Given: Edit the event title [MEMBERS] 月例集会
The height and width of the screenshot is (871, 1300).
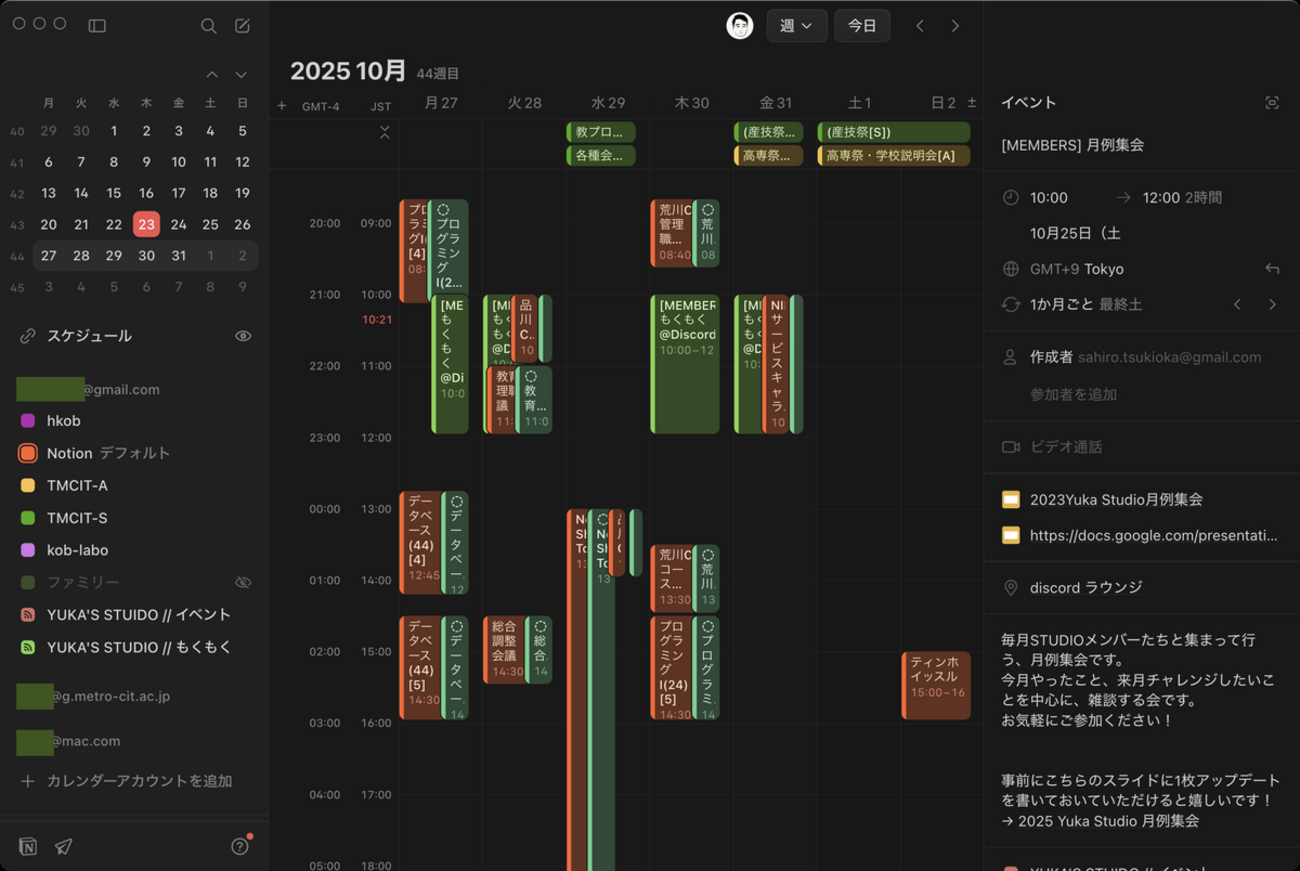Looking at the screenshot, I should click(x=1072, y=145).
